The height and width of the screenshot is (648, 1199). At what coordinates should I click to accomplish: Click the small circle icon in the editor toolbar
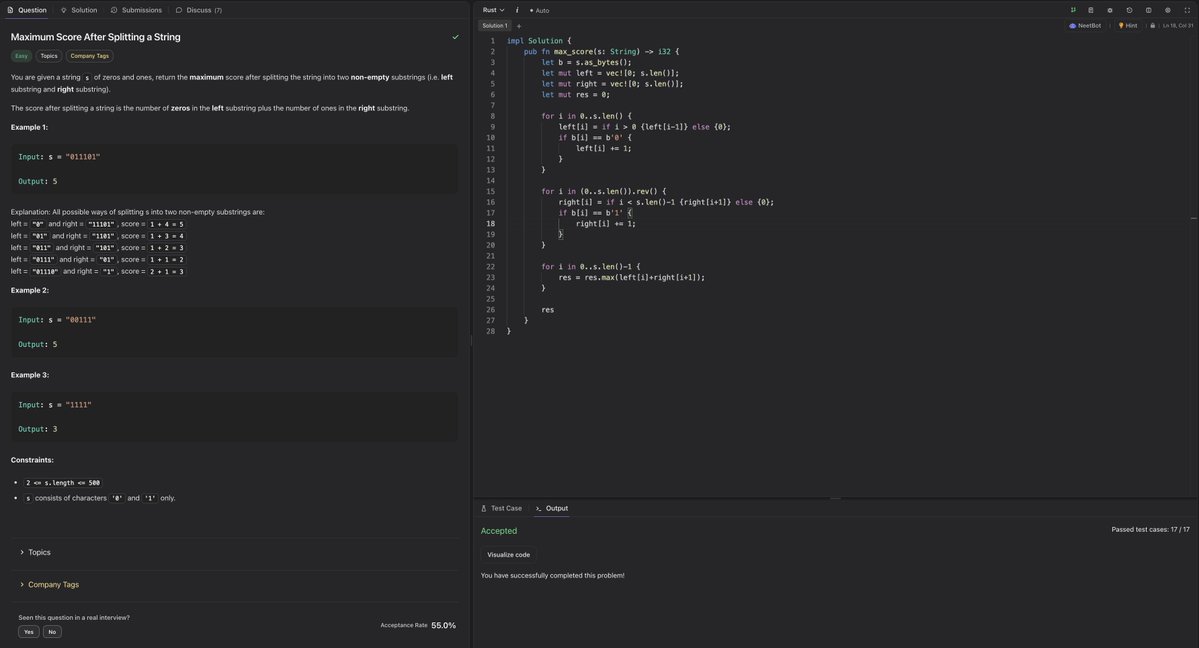pyautogui.click(x=1110, y=10)
